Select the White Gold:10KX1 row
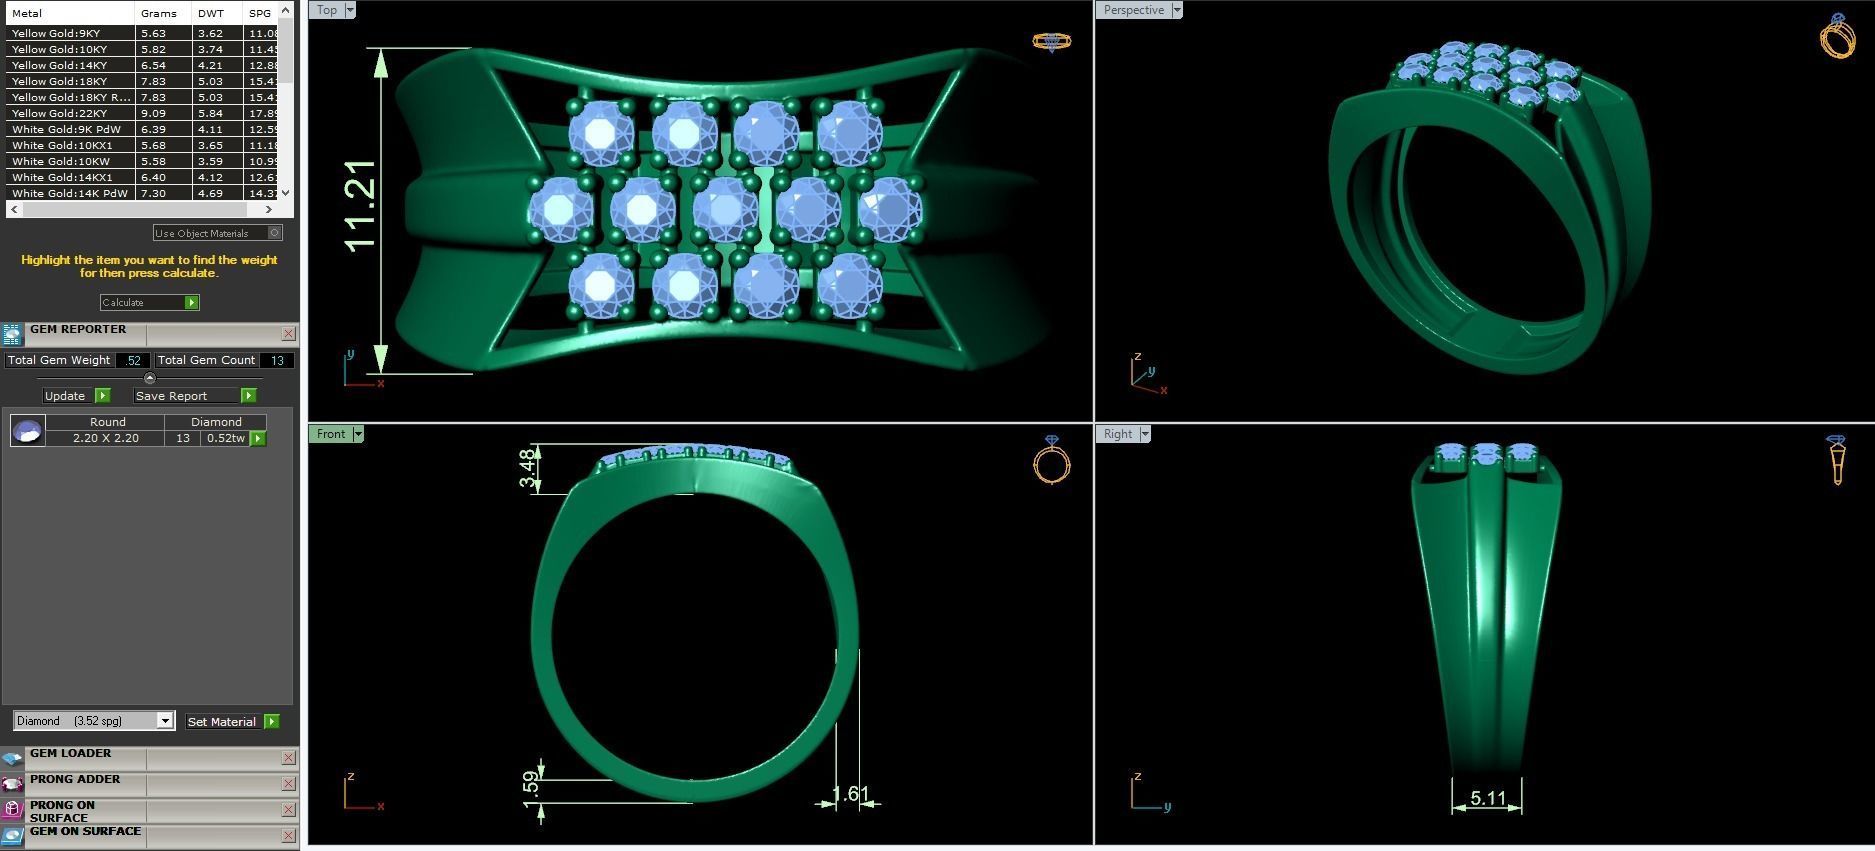 (142, 145)
